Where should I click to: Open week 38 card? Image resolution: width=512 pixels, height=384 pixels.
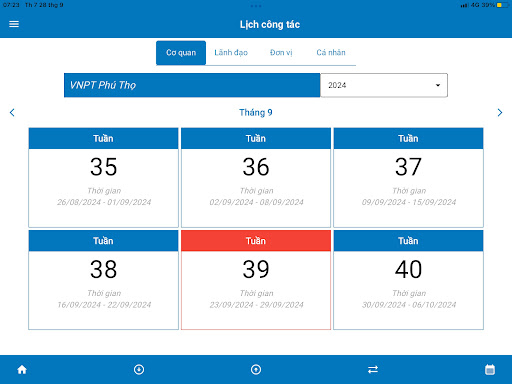104,280
